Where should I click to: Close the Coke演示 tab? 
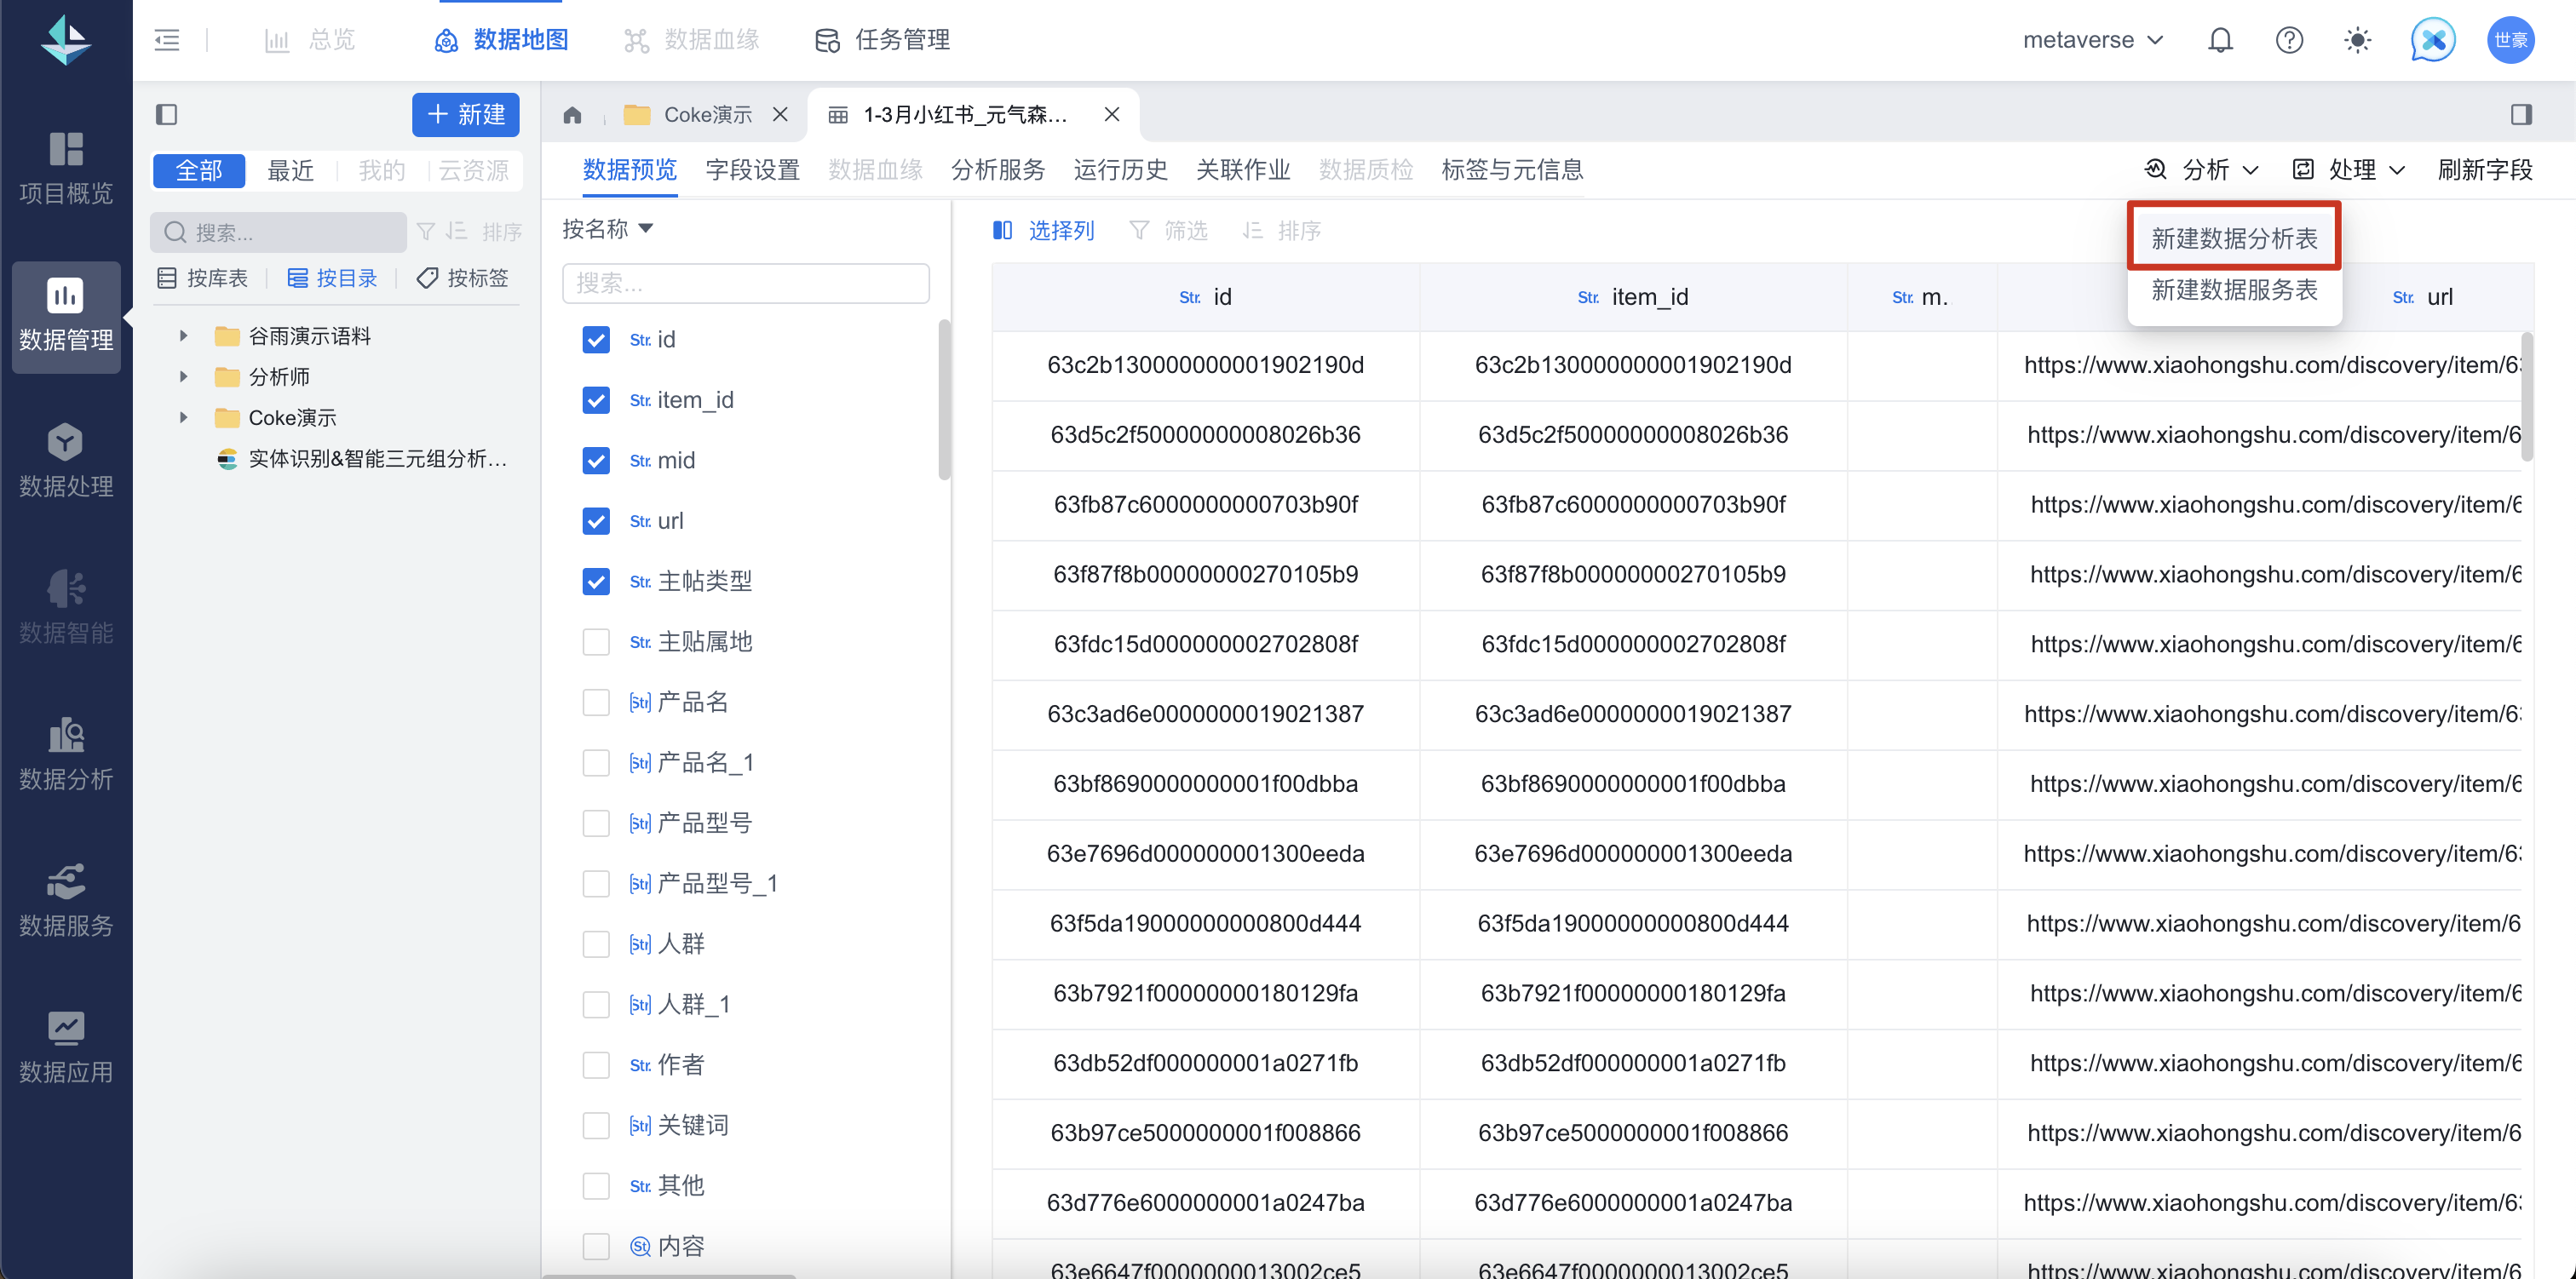click(780, 114)
